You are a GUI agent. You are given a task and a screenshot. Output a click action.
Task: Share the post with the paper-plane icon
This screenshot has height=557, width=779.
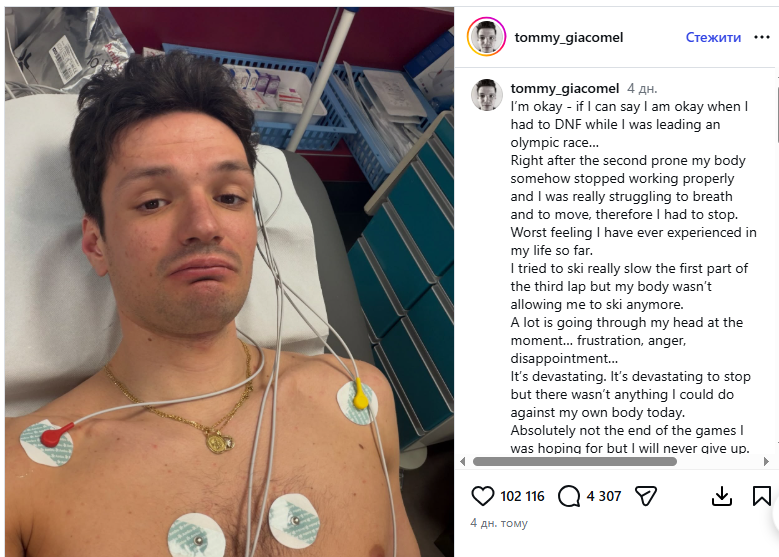646,496
